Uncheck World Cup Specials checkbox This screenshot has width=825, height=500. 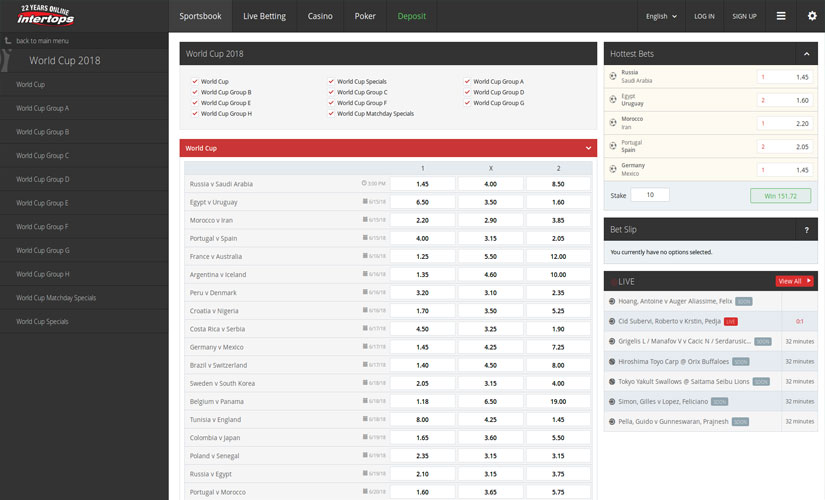pos(331,82)
